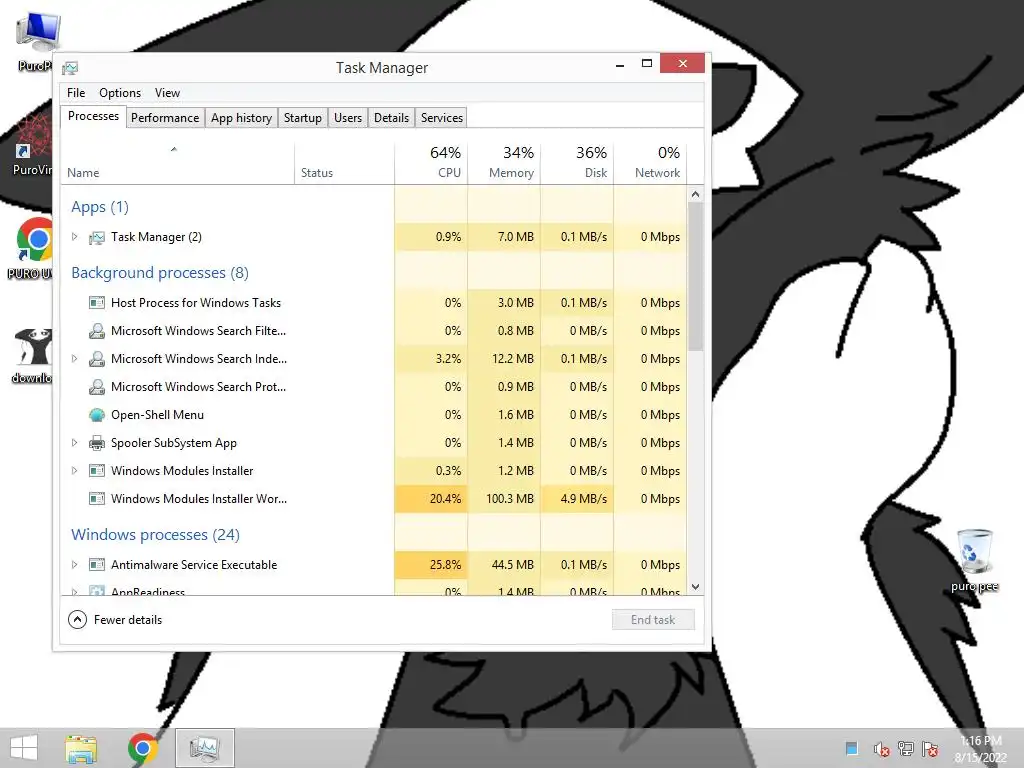
Task: Click the Microsoft Windows Search Indexer icon
Action: [x=97, y=359]
